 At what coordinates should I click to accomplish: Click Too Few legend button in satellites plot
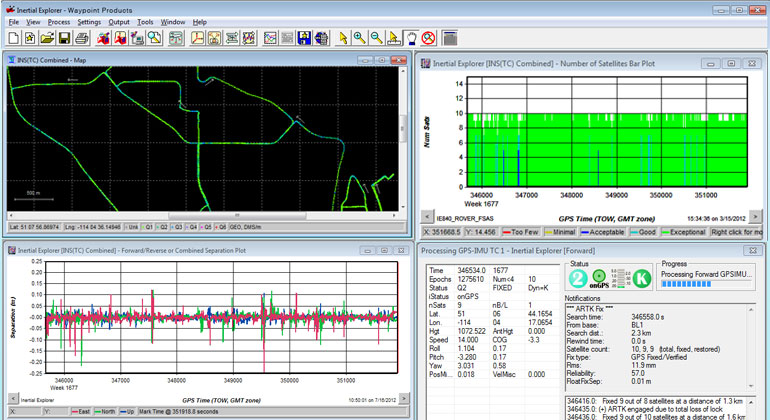521,232
